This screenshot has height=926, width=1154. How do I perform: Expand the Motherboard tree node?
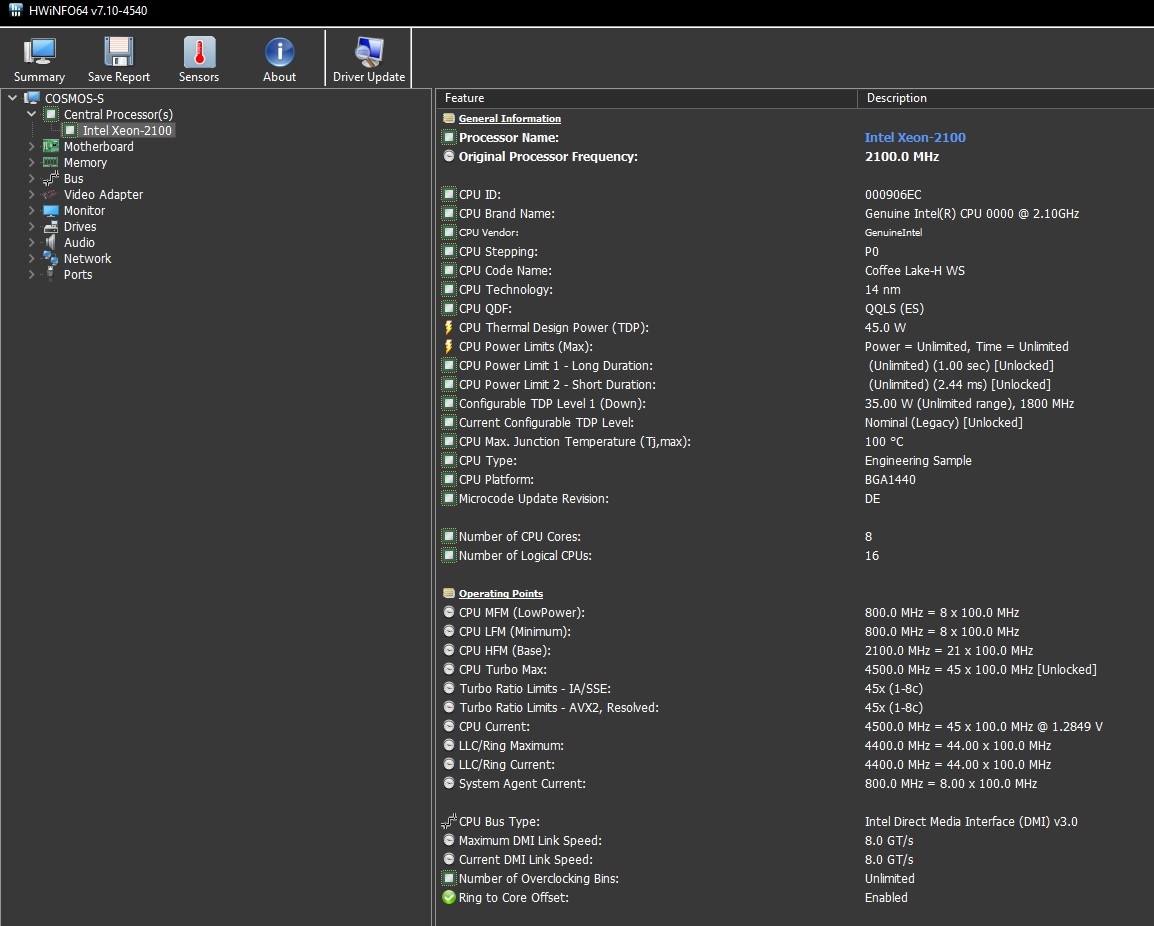31,147
